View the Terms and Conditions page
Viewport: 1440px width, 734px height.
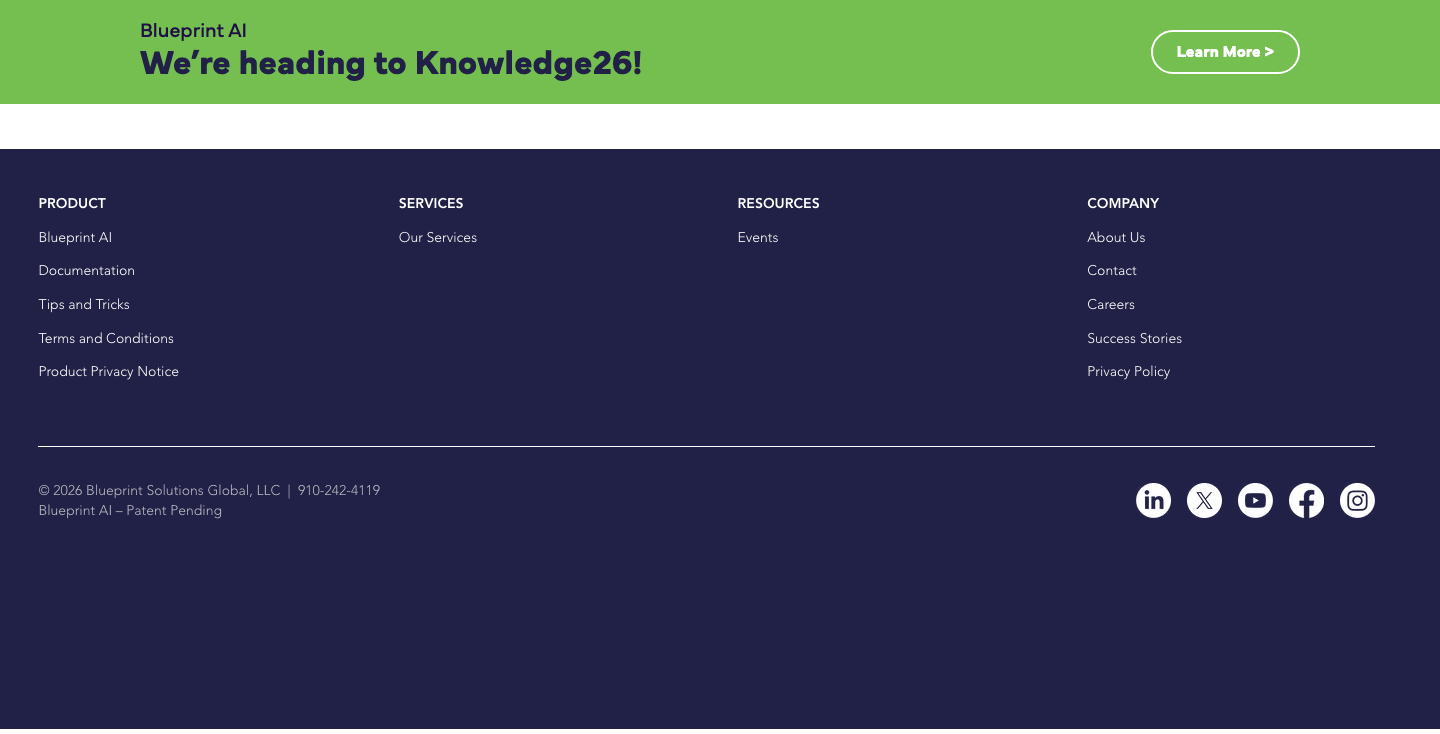click(106, 338)
